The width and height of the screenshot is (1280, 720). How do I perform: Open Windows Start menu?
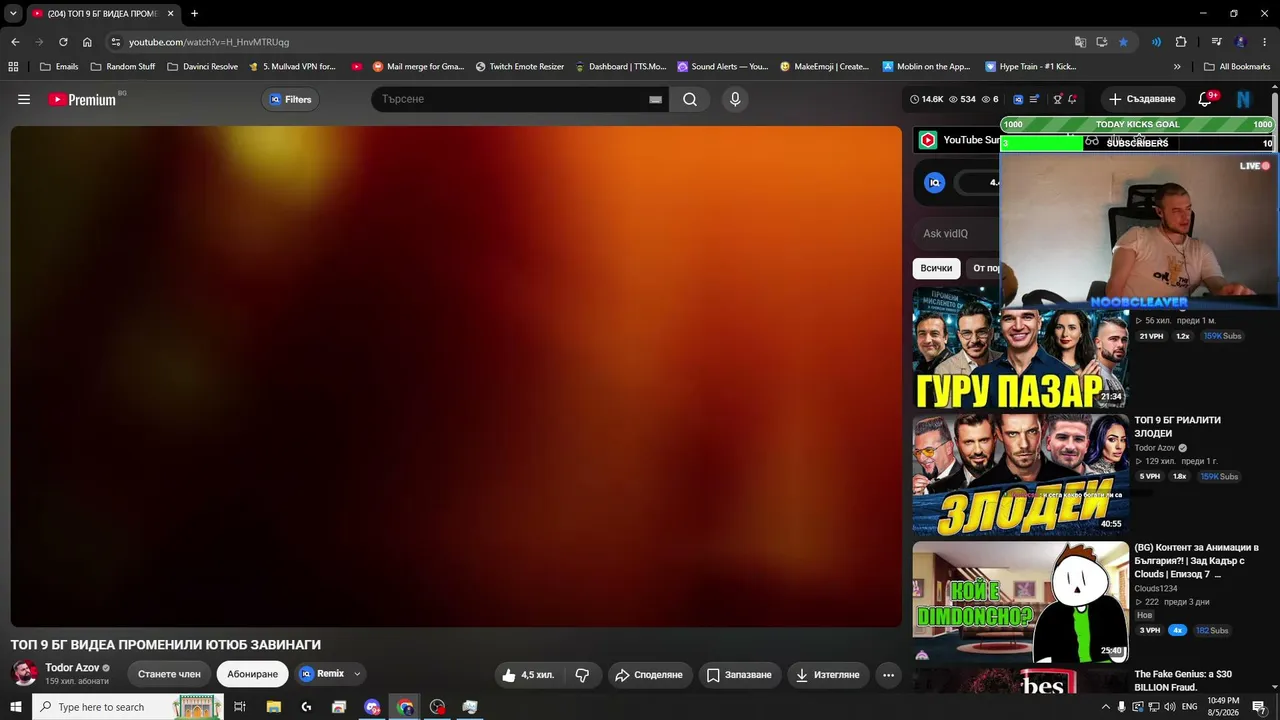pyautogui.click(x=15, y=707)
